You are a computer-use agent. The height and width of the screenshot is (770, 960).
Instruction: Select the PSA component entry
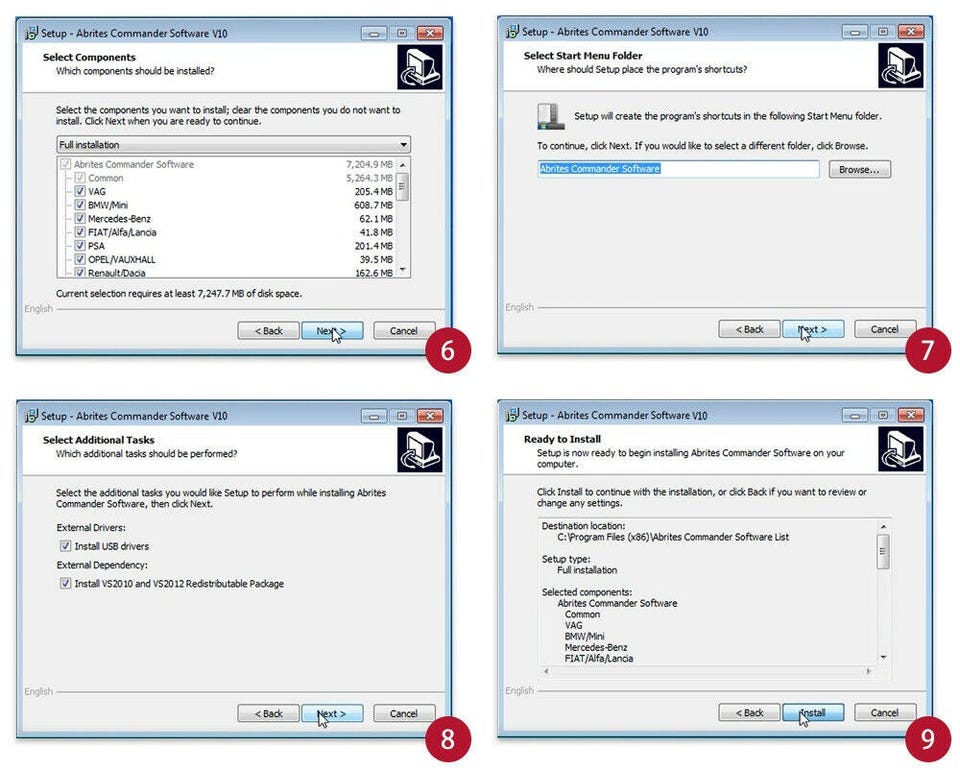click(x=96, y=245)
